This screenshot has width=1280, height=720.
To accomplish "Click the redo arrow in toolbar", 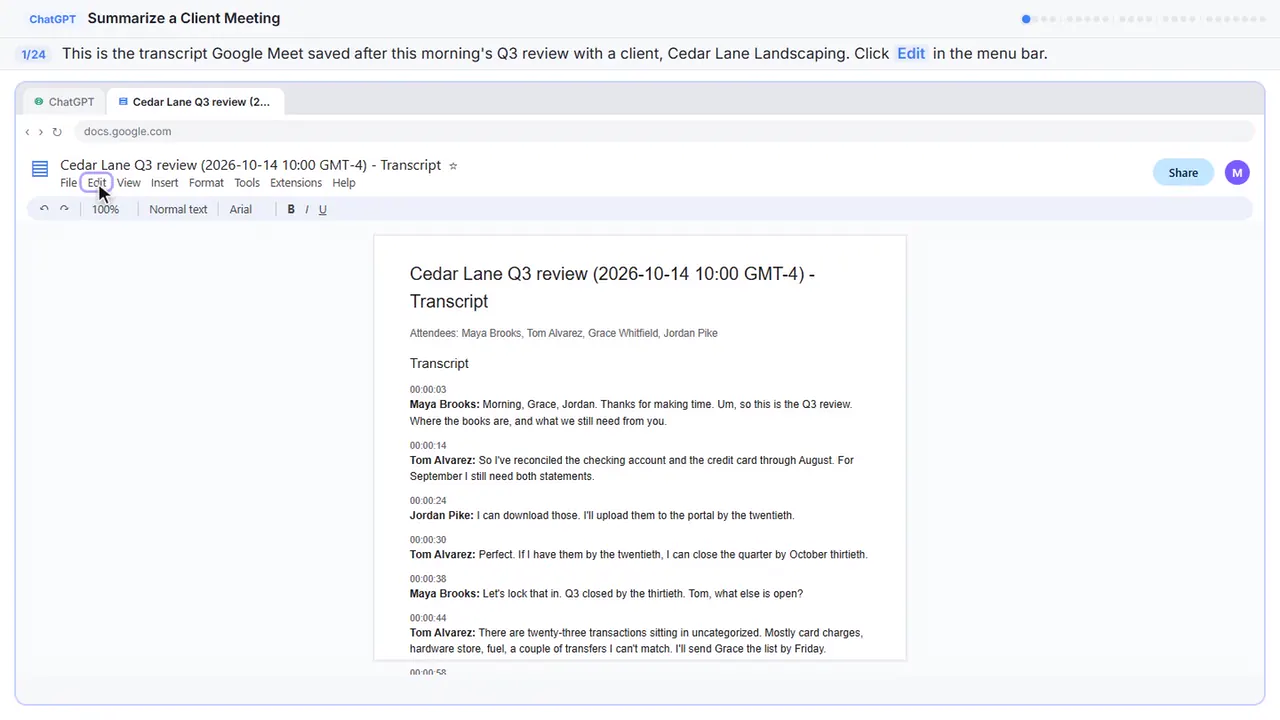I will [x=64, y=209].
